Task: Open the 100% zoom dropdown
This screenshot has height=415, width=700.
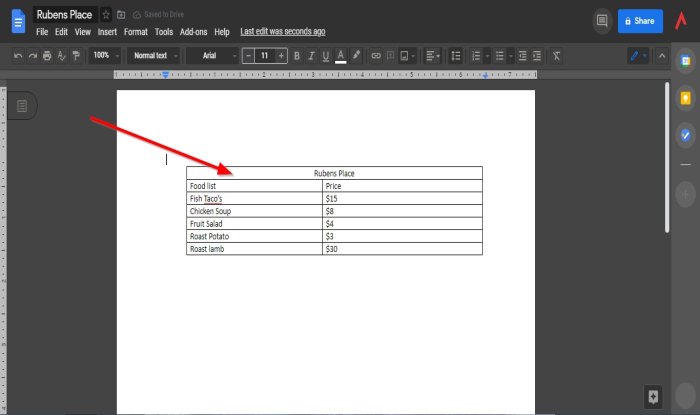Action: coord(105,55)
